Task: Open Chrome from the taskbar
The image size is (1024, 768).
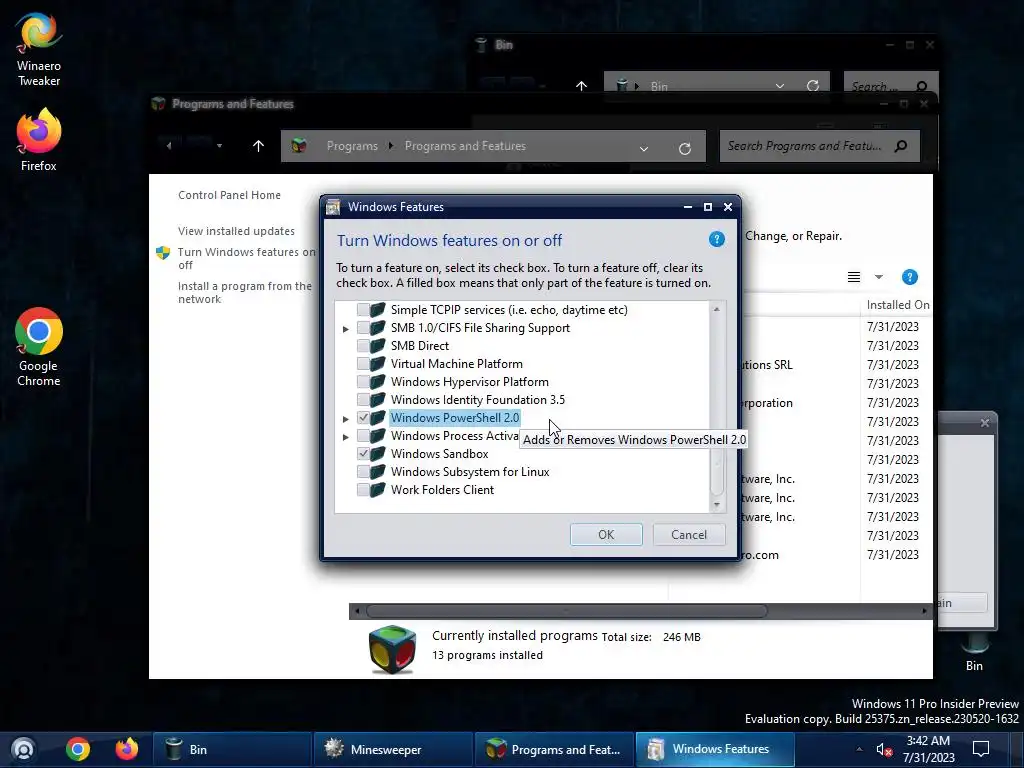Action: click(78, 749)
